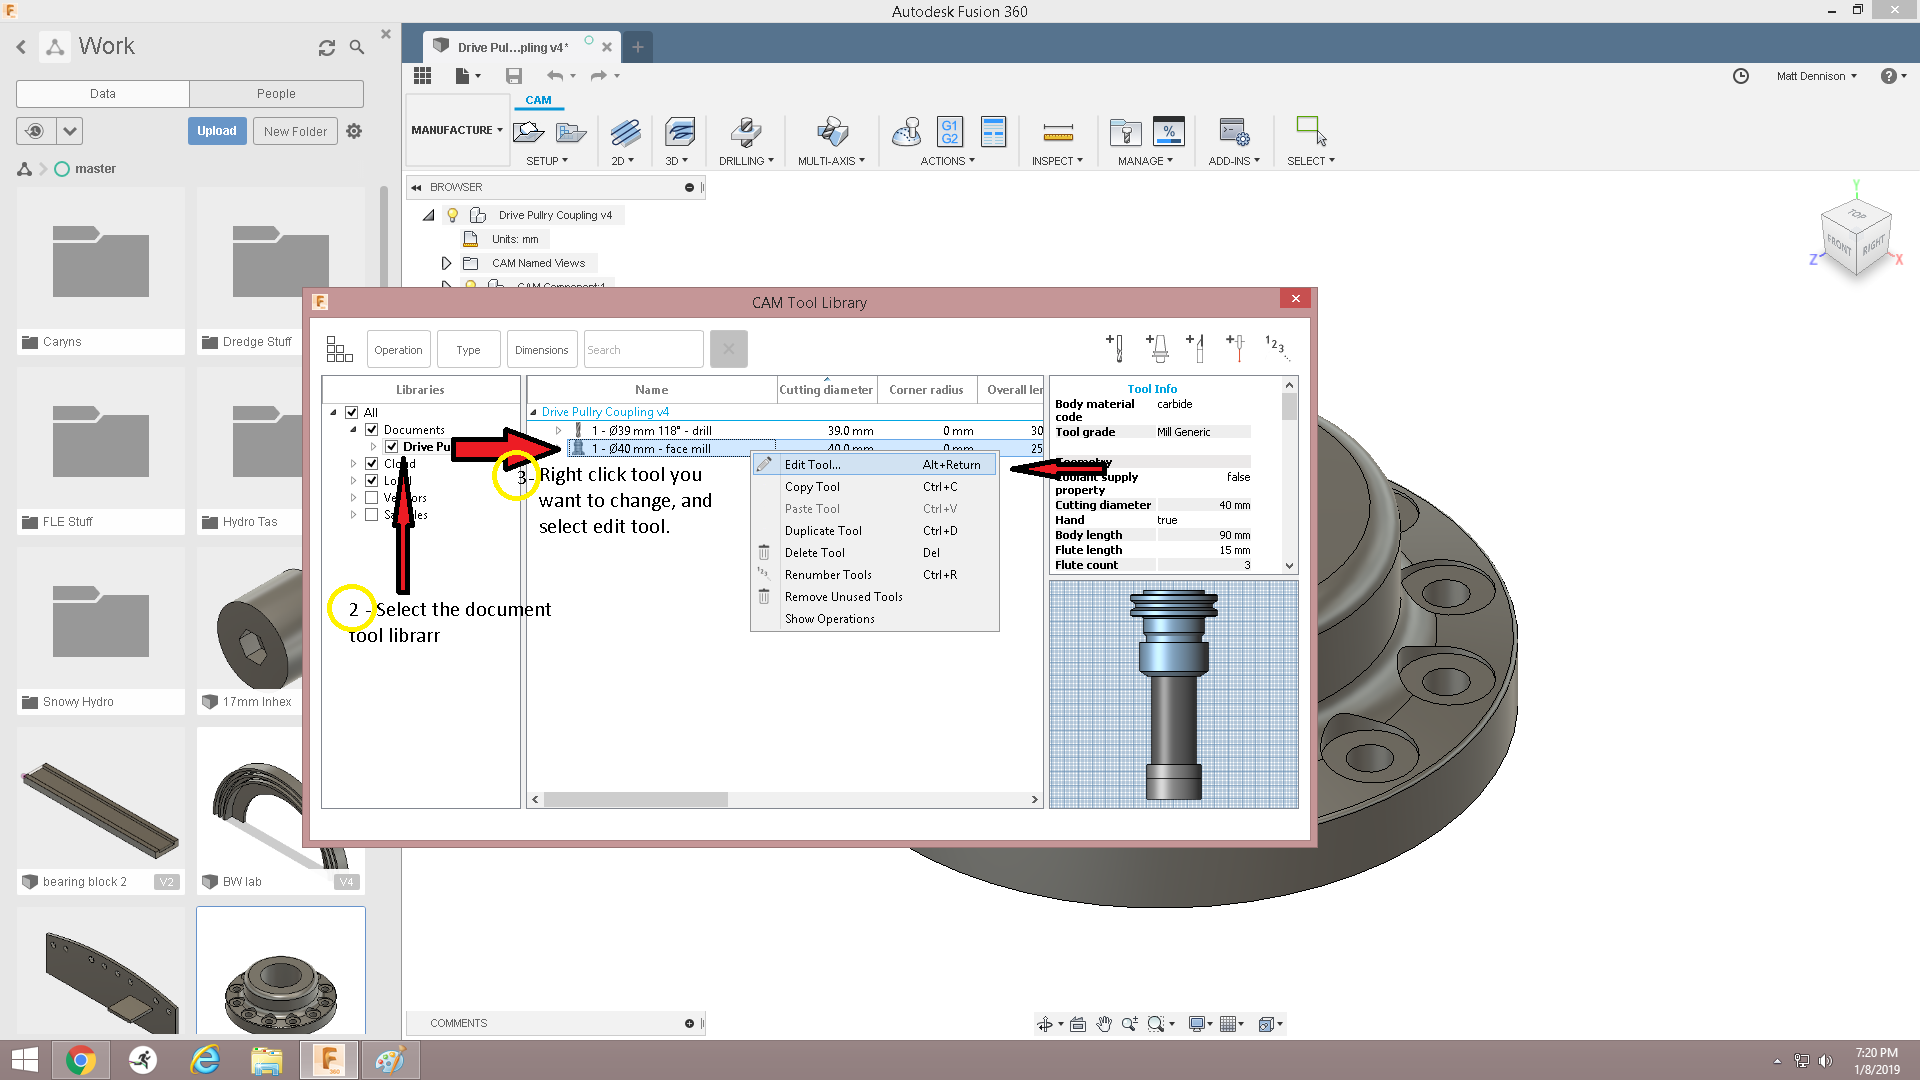Click the refresh icon in Work panel
Viewport: 1920px width, 1080px height.
point(326,47)
